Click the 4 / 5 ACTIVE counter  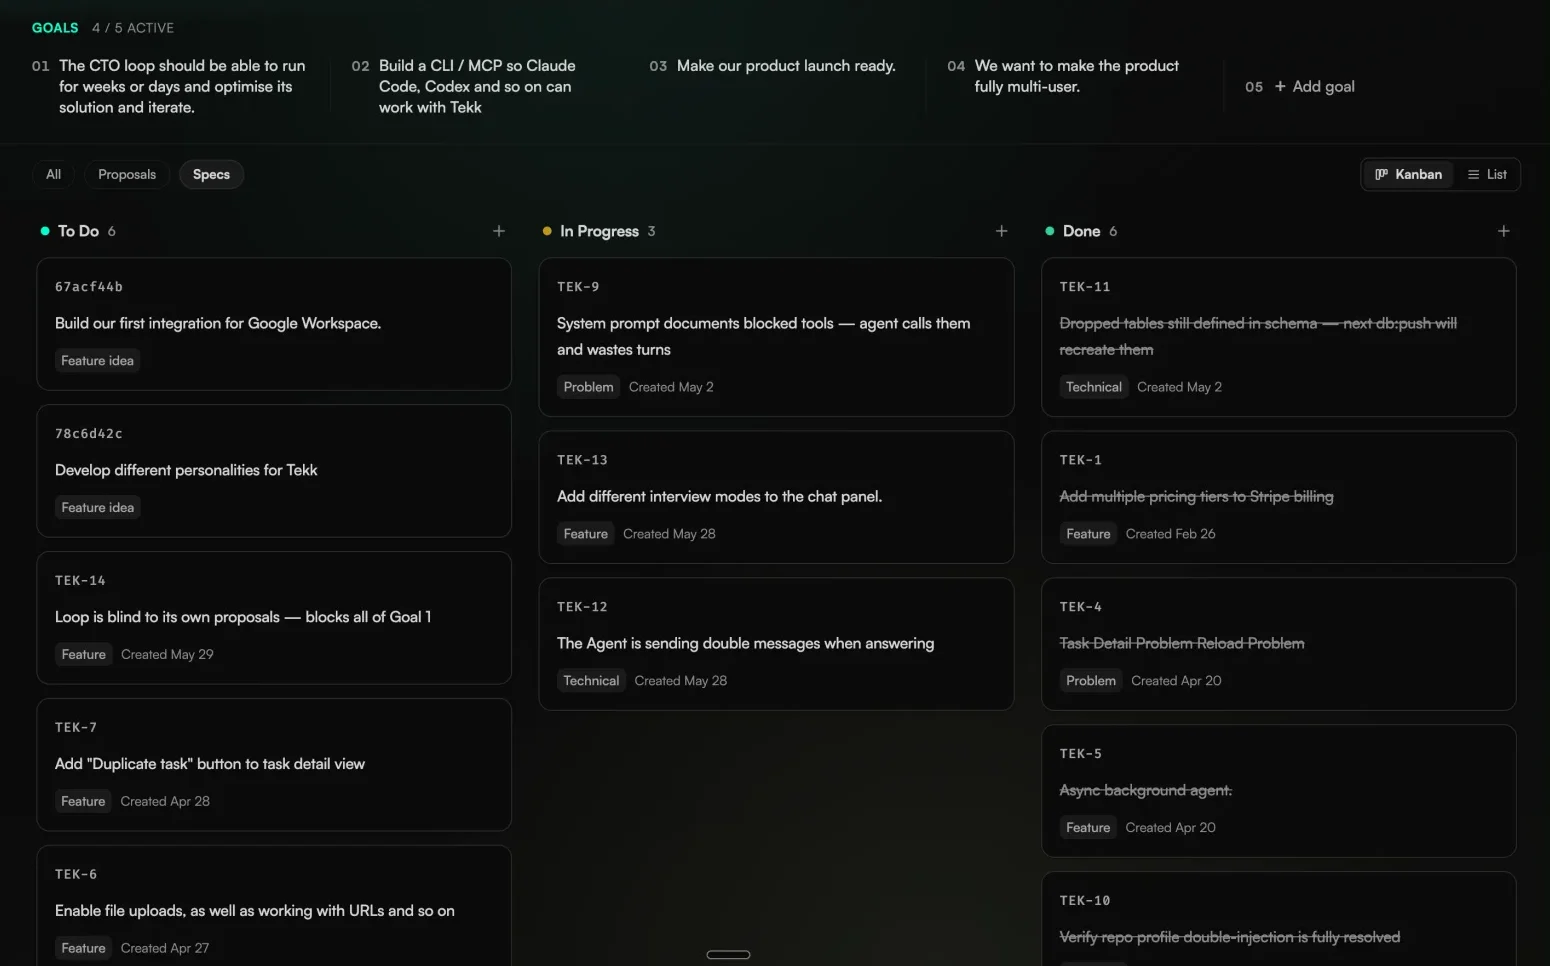(133, 28)
